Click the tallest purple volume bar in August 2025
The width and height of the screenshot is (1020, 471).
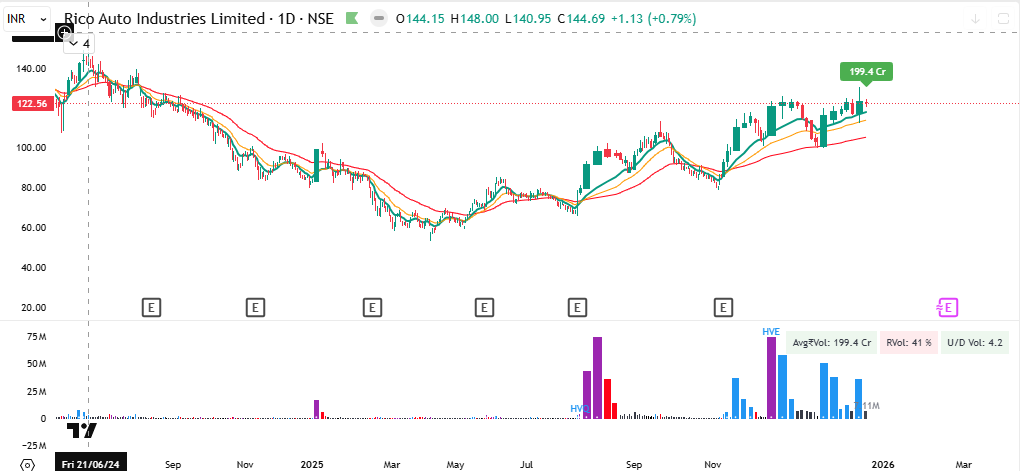tap(597, 378)
